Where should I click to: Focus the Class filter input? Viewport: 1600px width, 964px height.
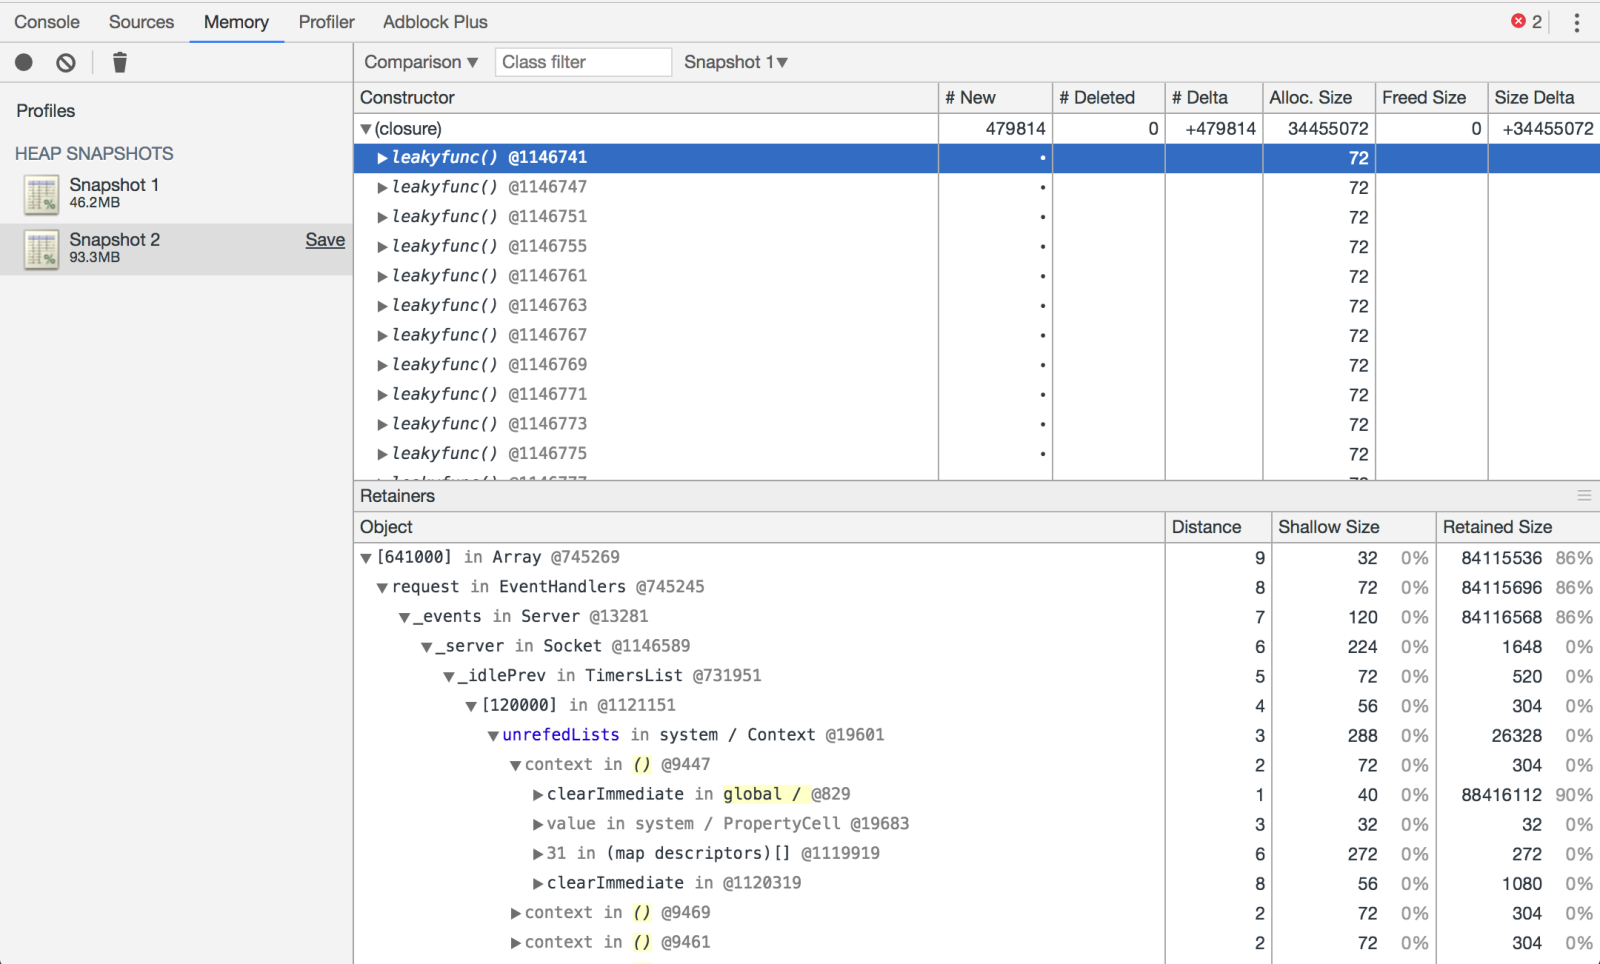[x=583, y=62]
